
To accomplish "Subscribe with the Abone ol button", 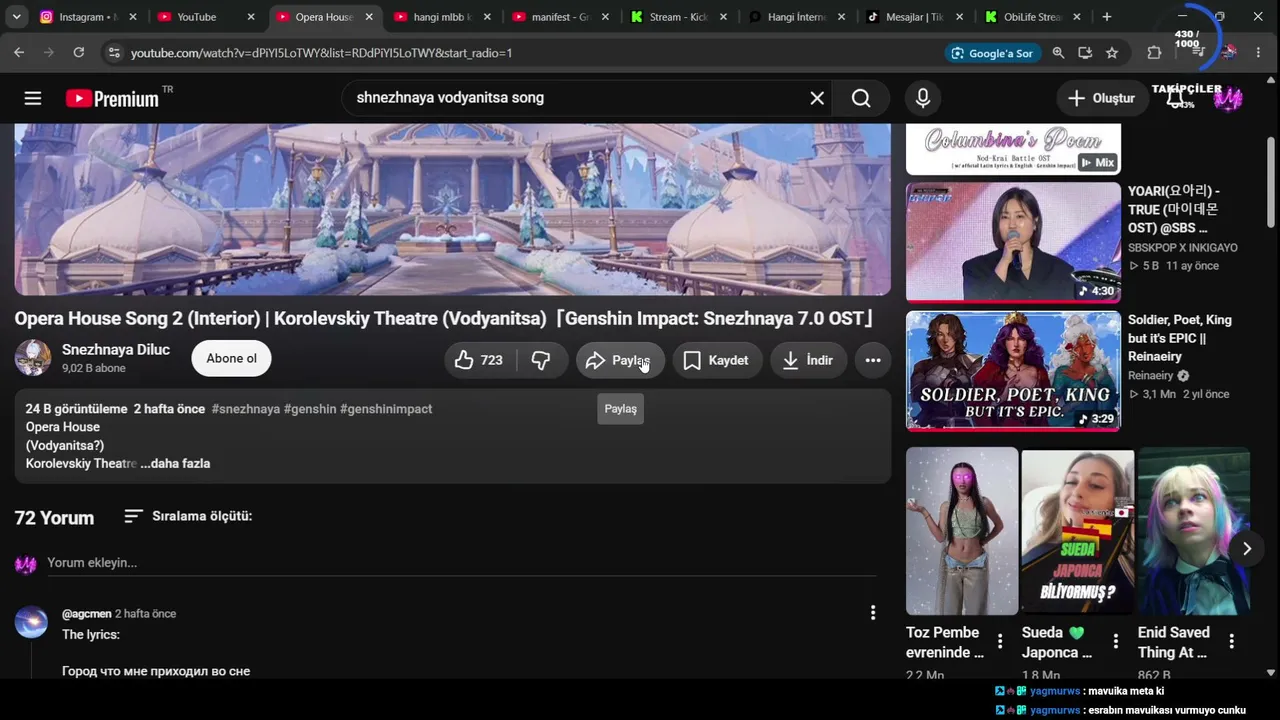I will pos(231,359).
